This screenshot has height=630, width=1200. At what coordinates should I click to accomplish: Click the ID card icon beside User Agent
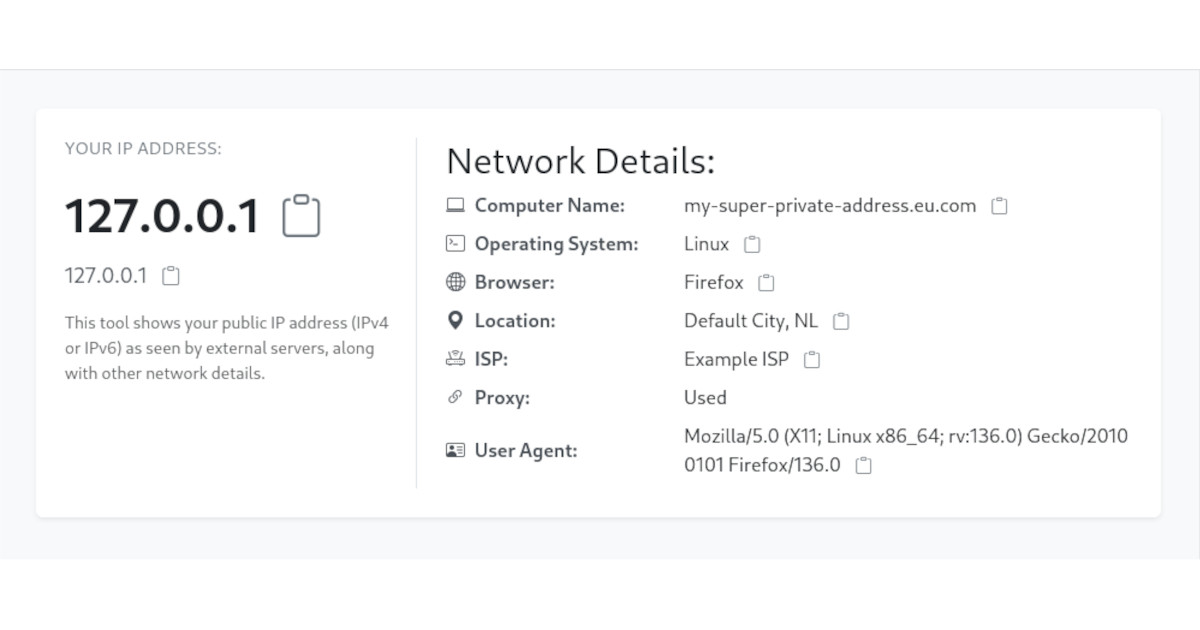(x=455, y=450)
